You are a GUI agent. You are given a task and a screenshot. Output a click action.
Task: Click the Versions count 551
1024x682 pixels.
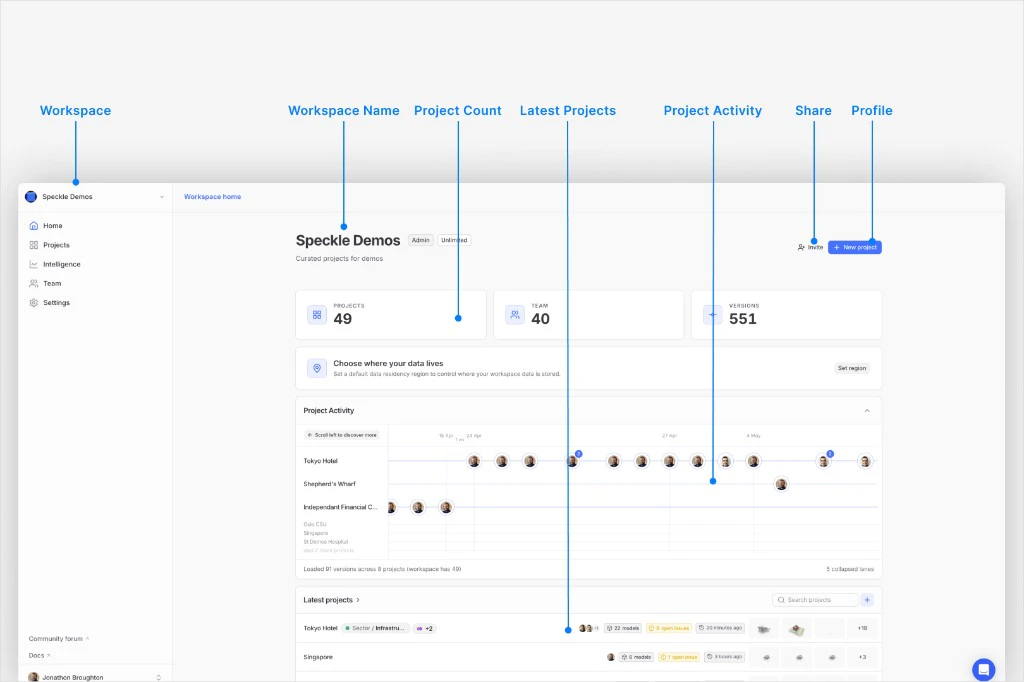coord(743,319)
